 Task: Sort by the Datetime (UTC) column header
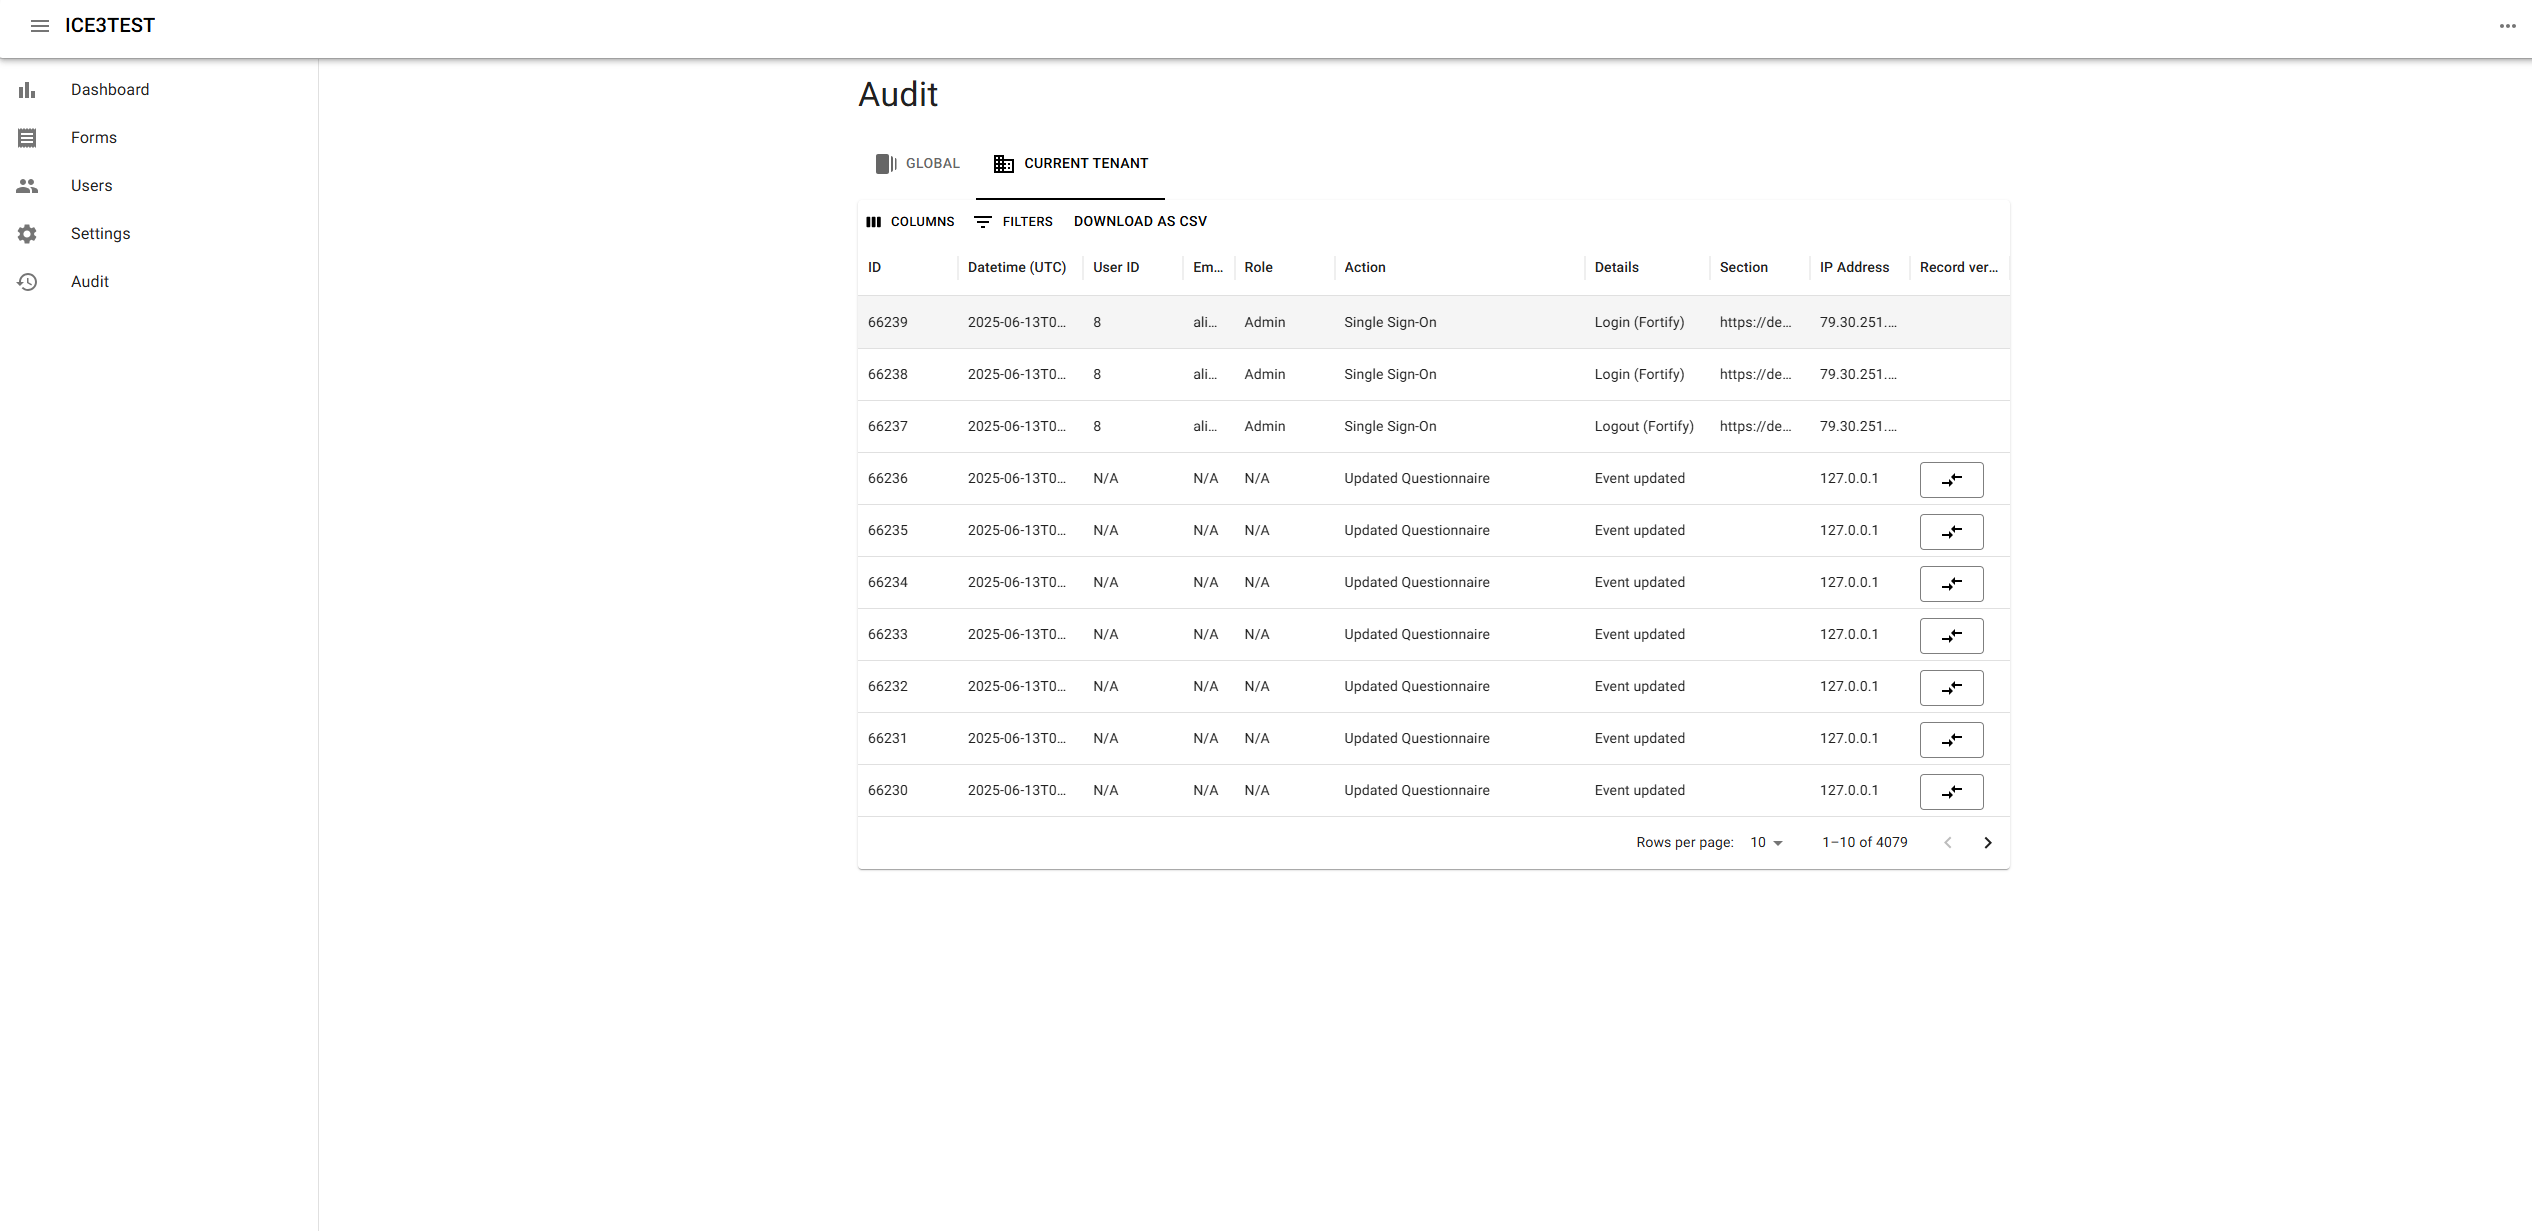1016,268
